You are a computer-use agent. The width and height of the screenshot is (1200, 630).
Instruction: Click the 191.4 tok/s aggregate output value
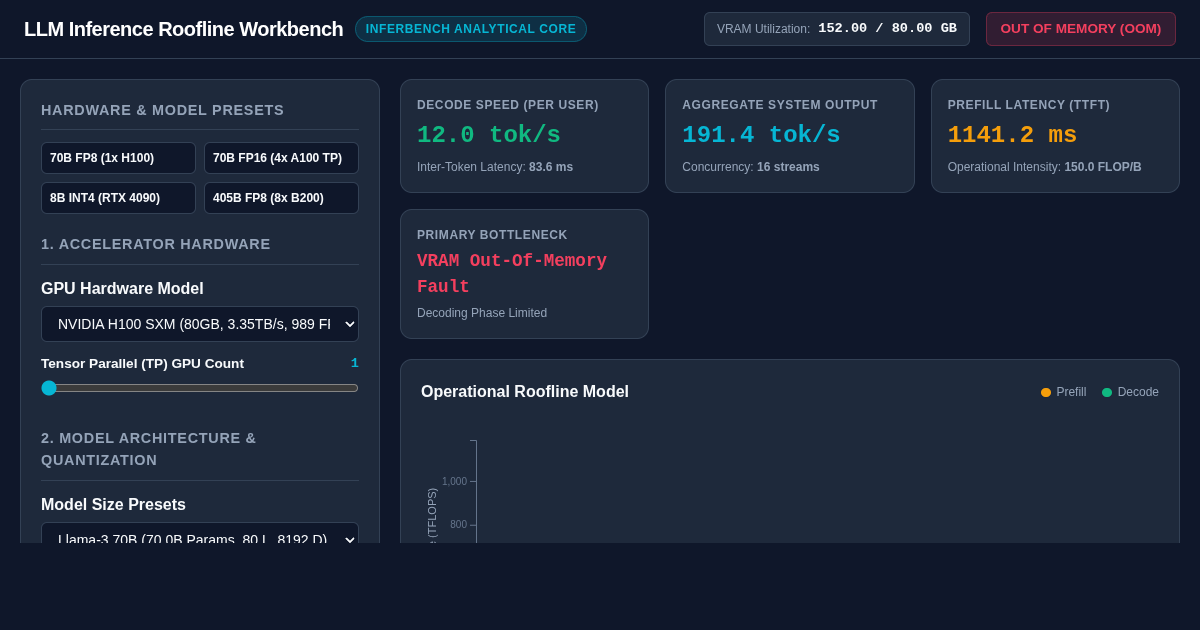click(761, 135)
